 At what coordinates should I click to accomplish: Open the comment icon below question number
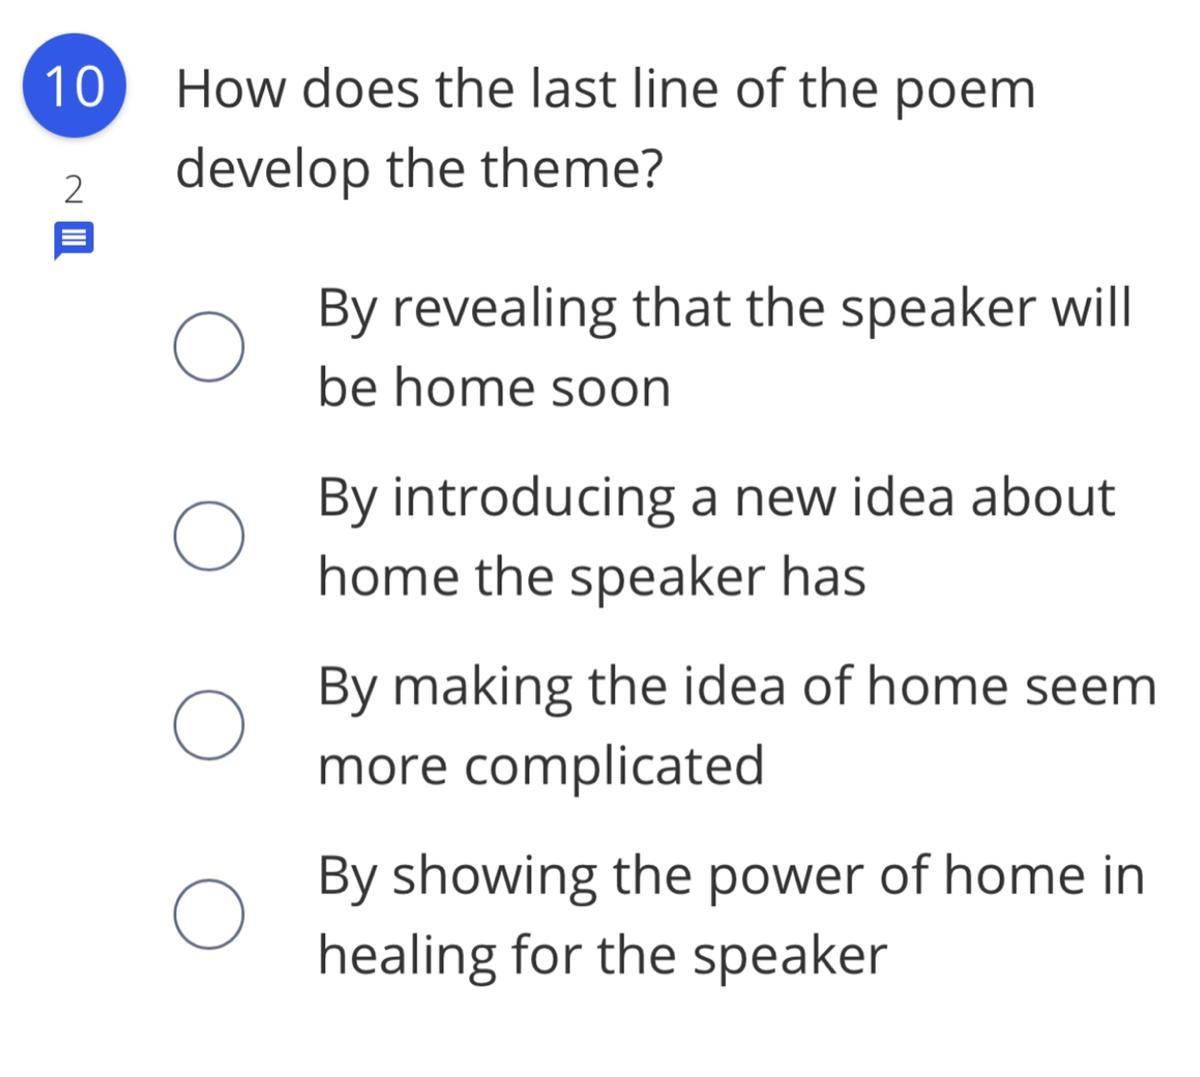tap(73, 242)
